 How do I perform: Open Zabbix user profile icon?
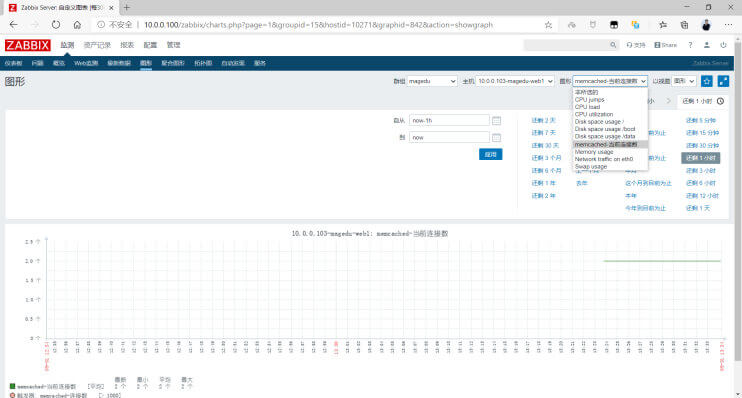pos(707,45)
